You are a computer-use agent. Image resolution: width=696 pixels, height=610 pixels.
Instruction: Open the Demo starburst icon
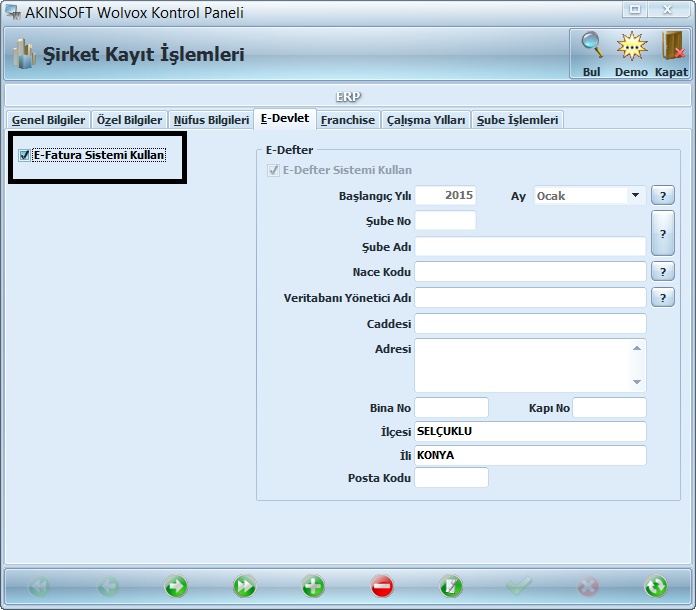coord(632,46)
